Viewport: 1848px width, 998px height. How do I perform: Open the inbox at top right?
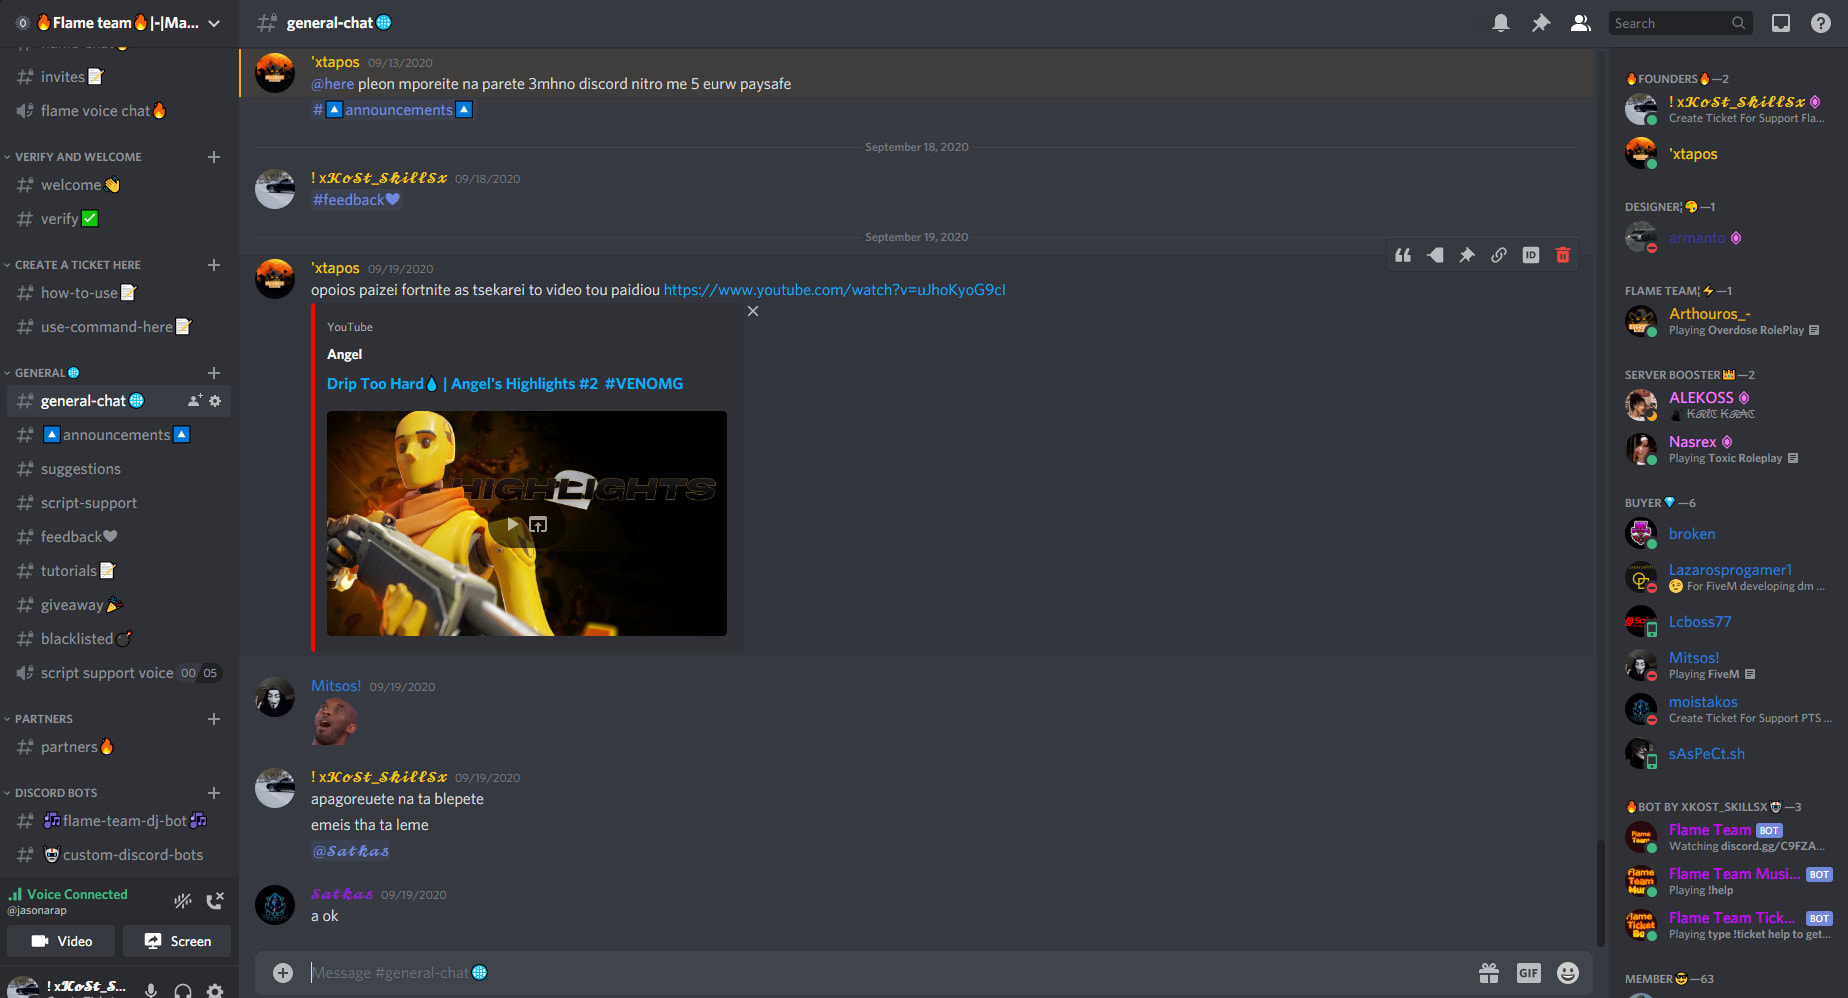click(x=1780, y=22)
